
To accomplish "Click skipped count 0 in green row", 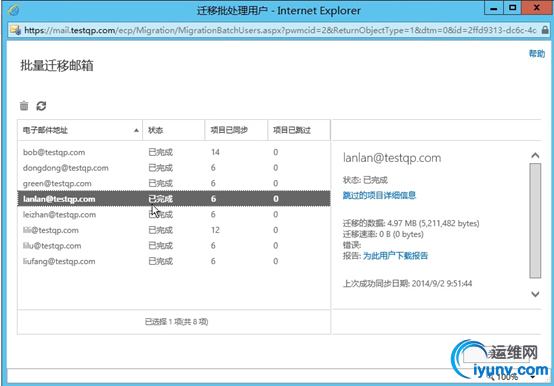I will pyautogui.click(x=276, y=183).
